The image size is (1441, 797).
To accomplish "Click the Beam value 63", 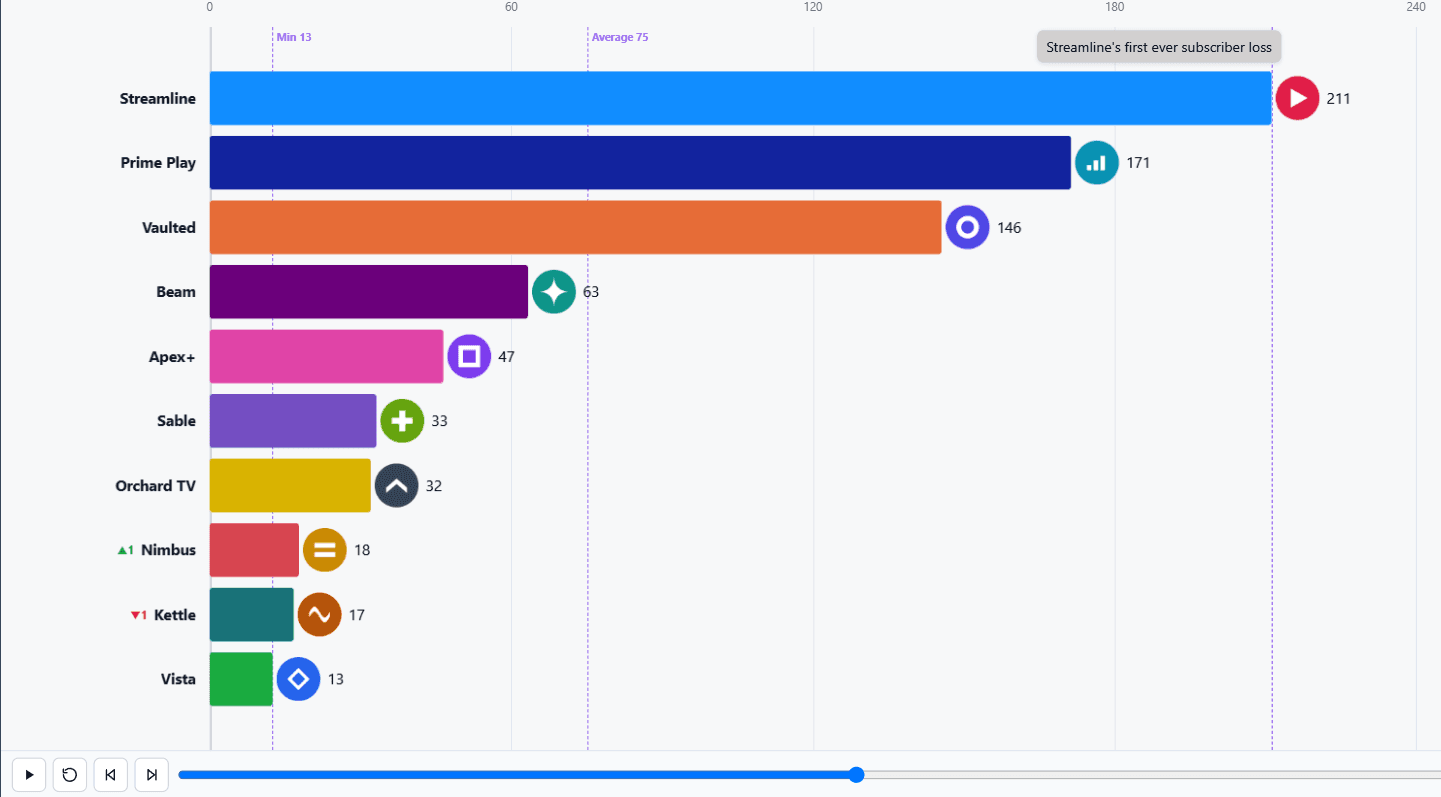I will 591,292.
